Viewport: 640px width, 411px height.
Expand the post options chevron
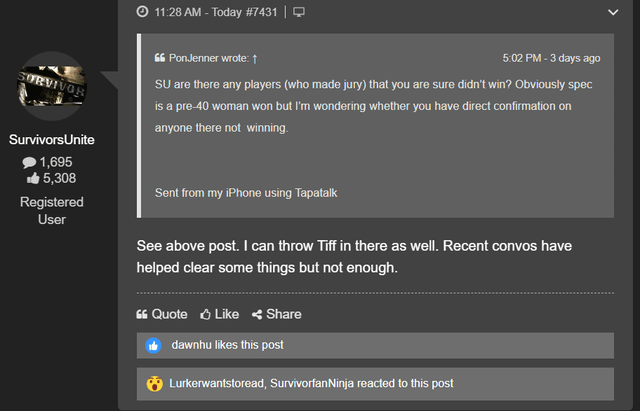click(613, 13)
